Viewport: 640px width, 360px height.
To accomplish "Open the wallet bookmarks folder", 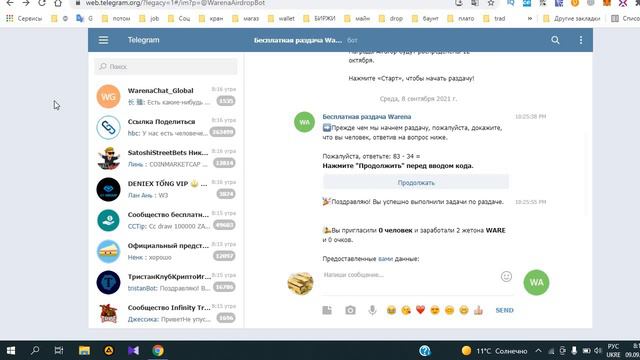I will (282, 18).
